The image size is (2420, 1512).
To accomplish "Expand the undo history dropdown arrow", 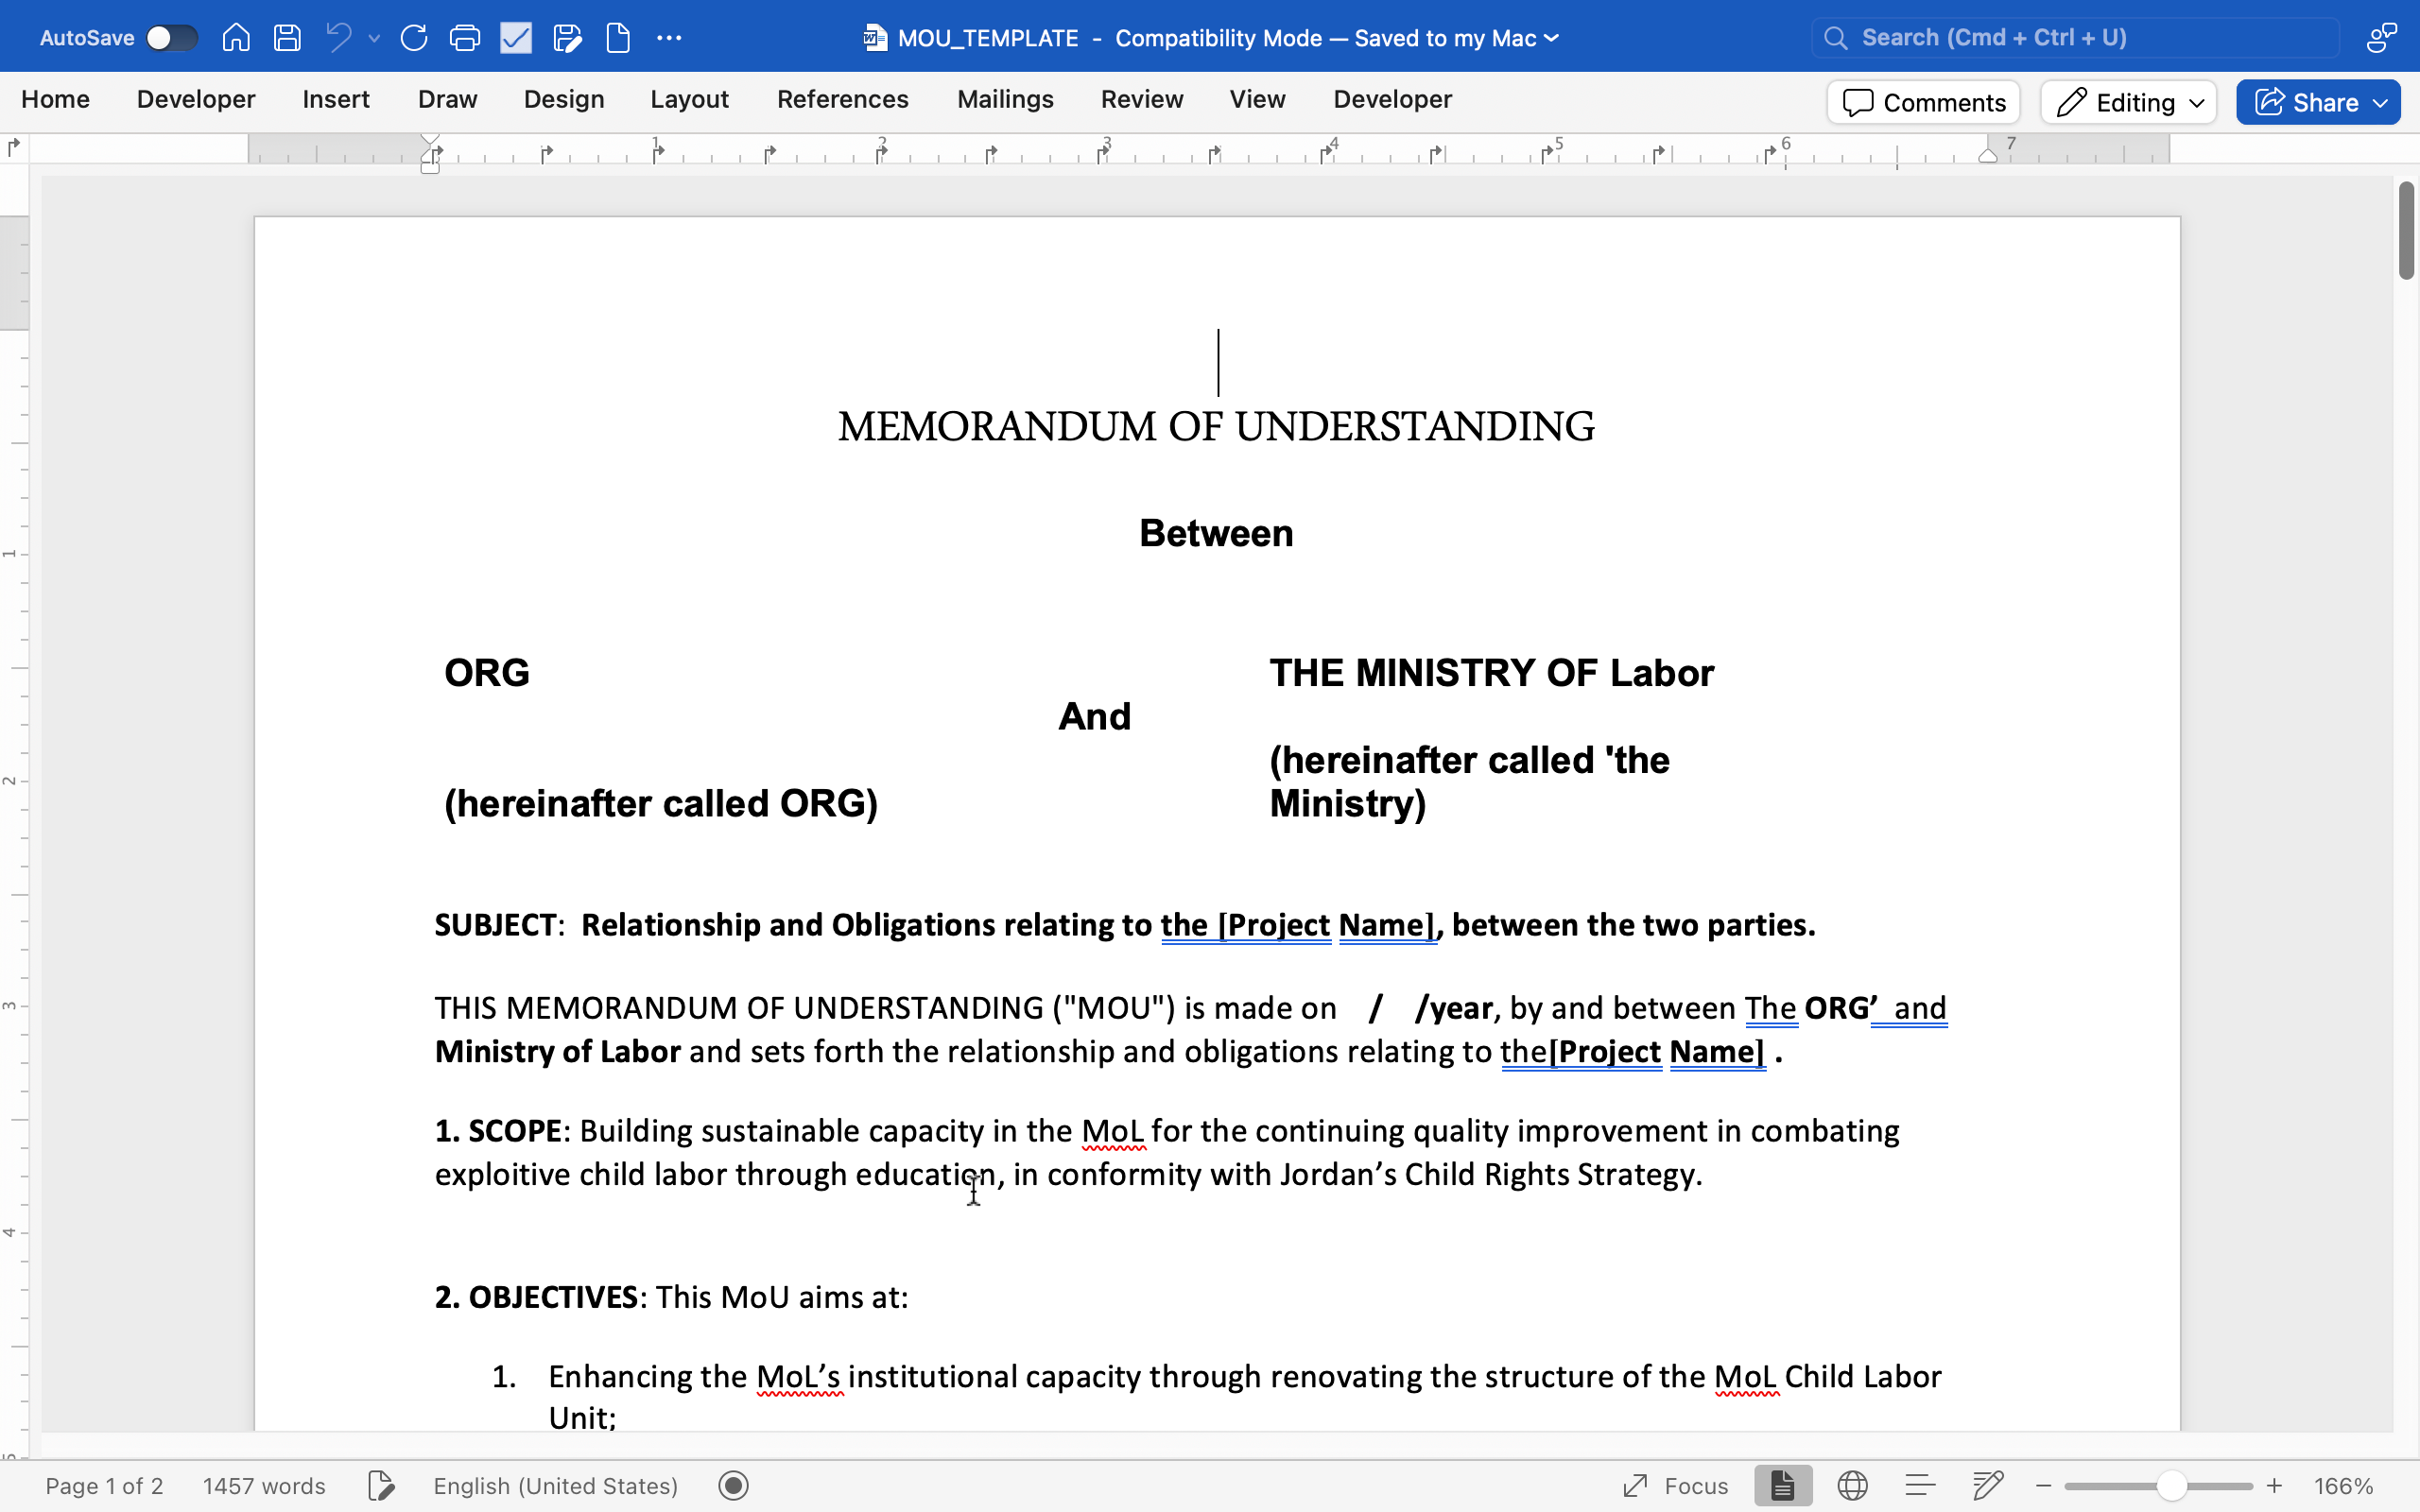I will 374,38.
